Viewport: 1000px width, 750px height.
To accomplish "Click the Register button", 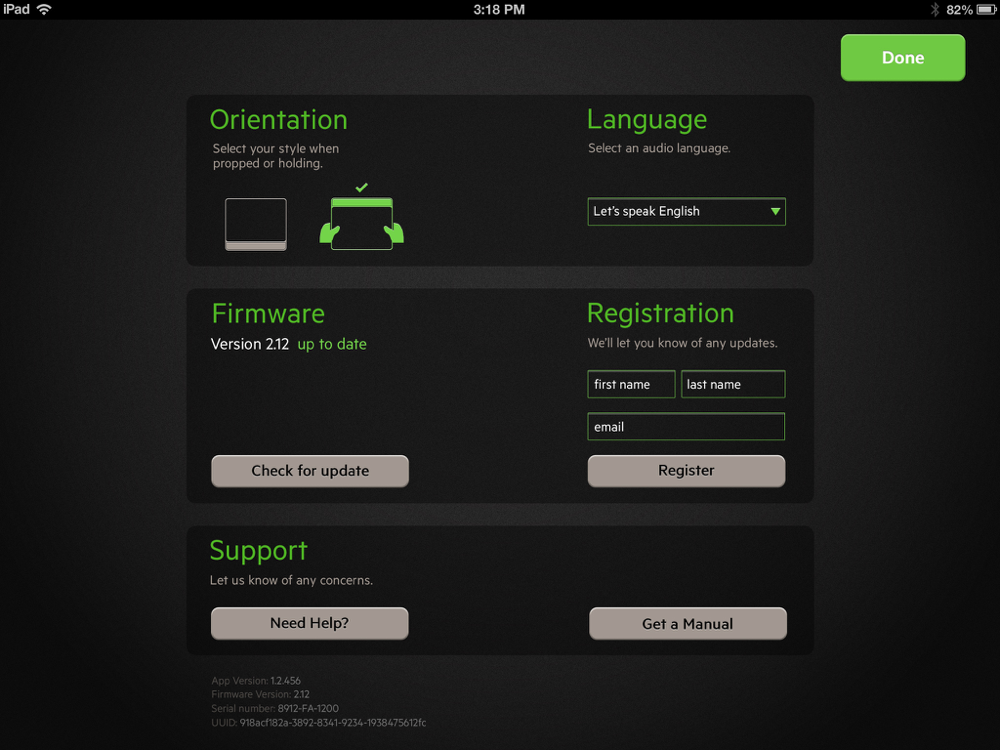I will point(686,471).
